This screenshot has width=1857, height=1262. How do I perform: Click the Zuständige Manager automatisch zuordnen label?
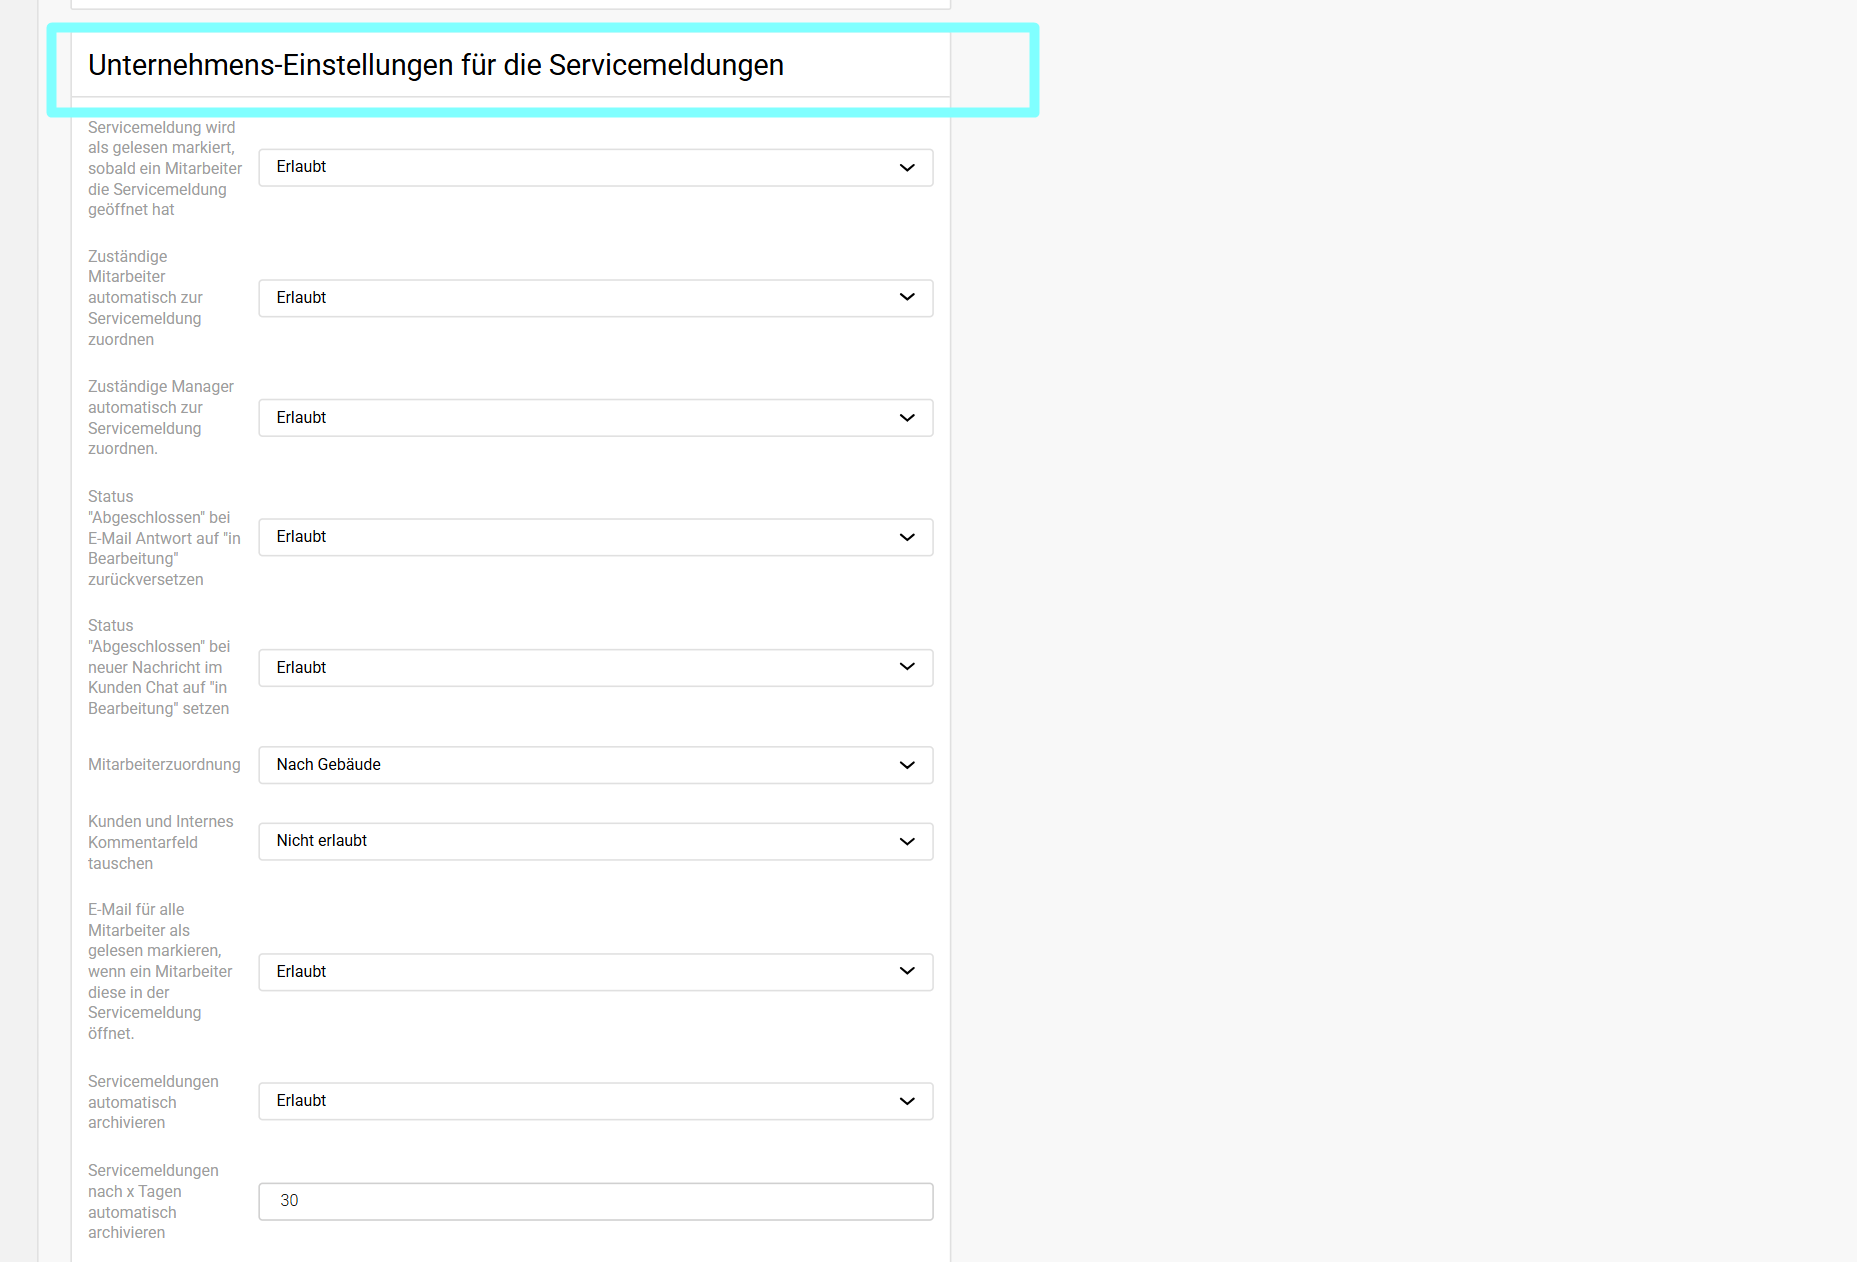click(x=160, y=418)
